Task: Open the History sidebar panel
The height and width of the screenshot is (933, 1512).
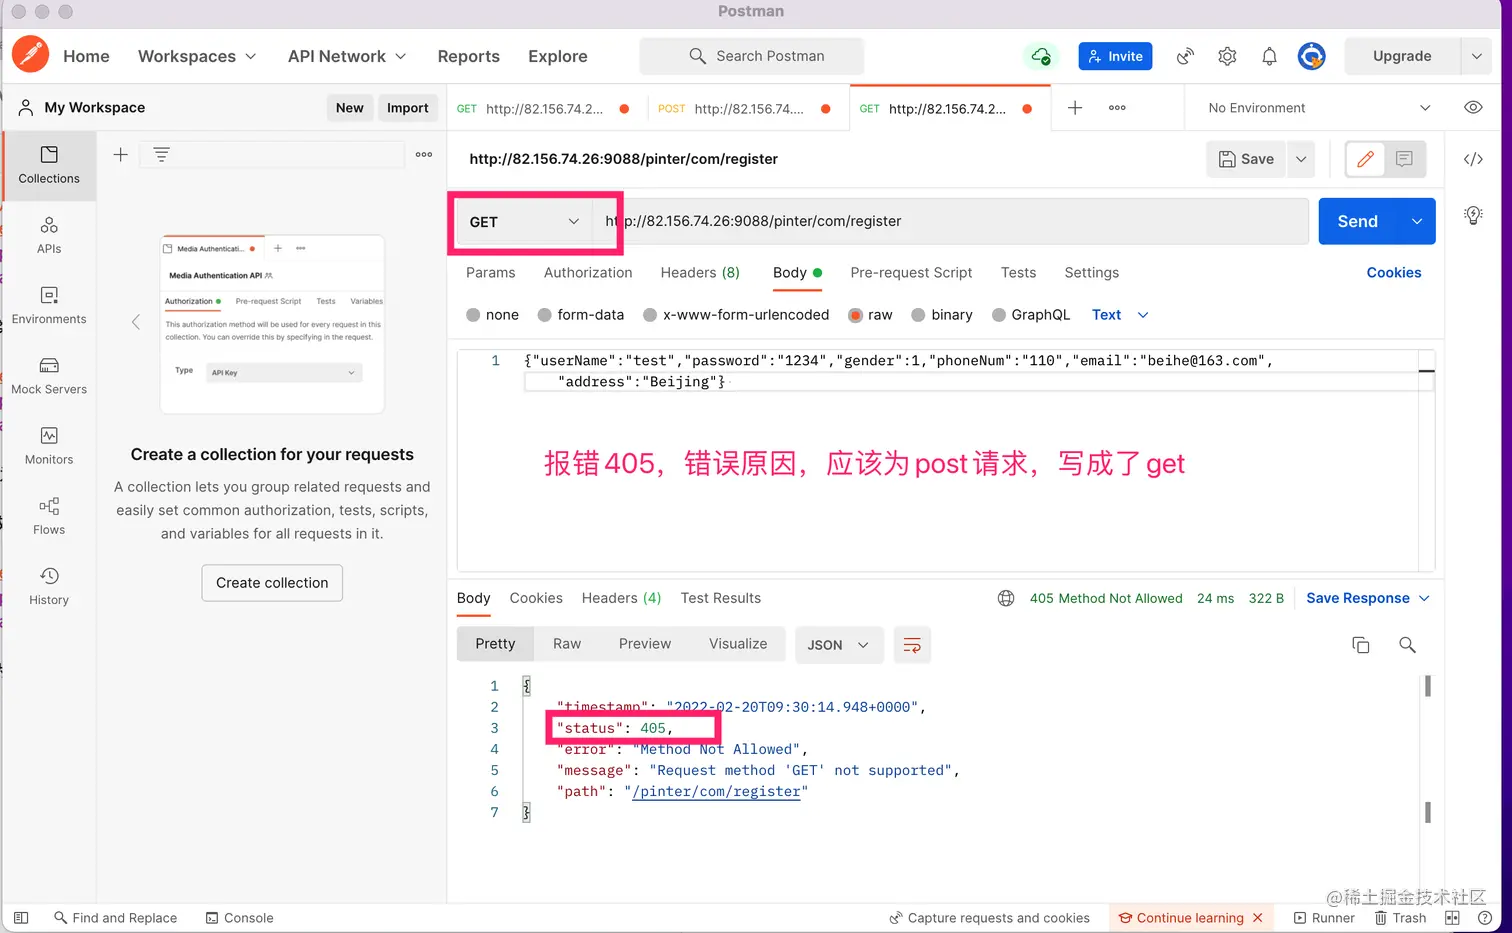Action: tap(49, 586)
